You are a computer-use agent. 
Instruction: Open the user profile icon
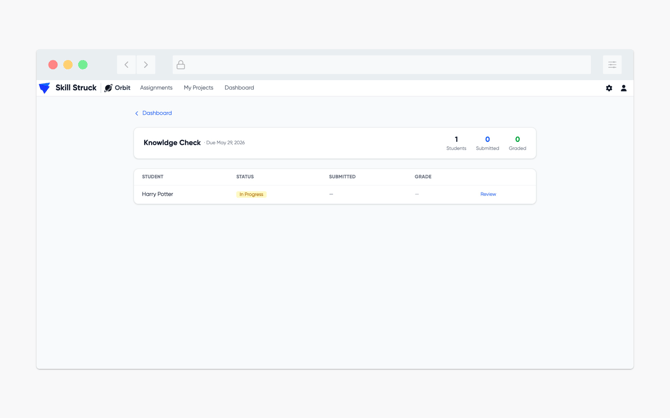(x=623, y=88)
